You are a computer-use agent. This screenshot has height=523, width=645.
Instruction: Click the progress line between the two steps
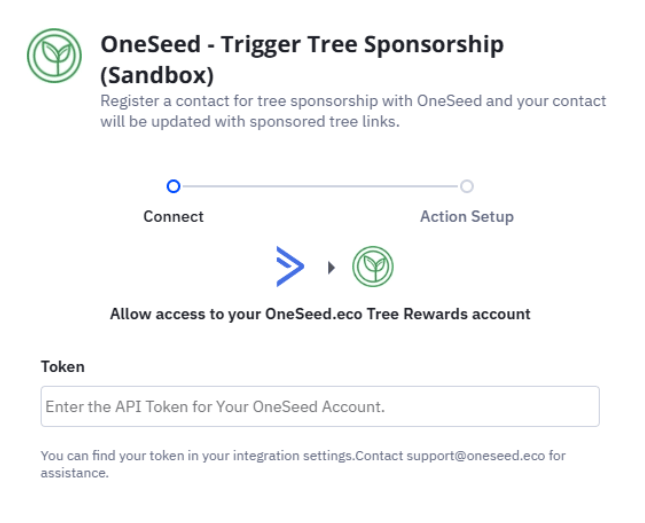tap(320, 186)
